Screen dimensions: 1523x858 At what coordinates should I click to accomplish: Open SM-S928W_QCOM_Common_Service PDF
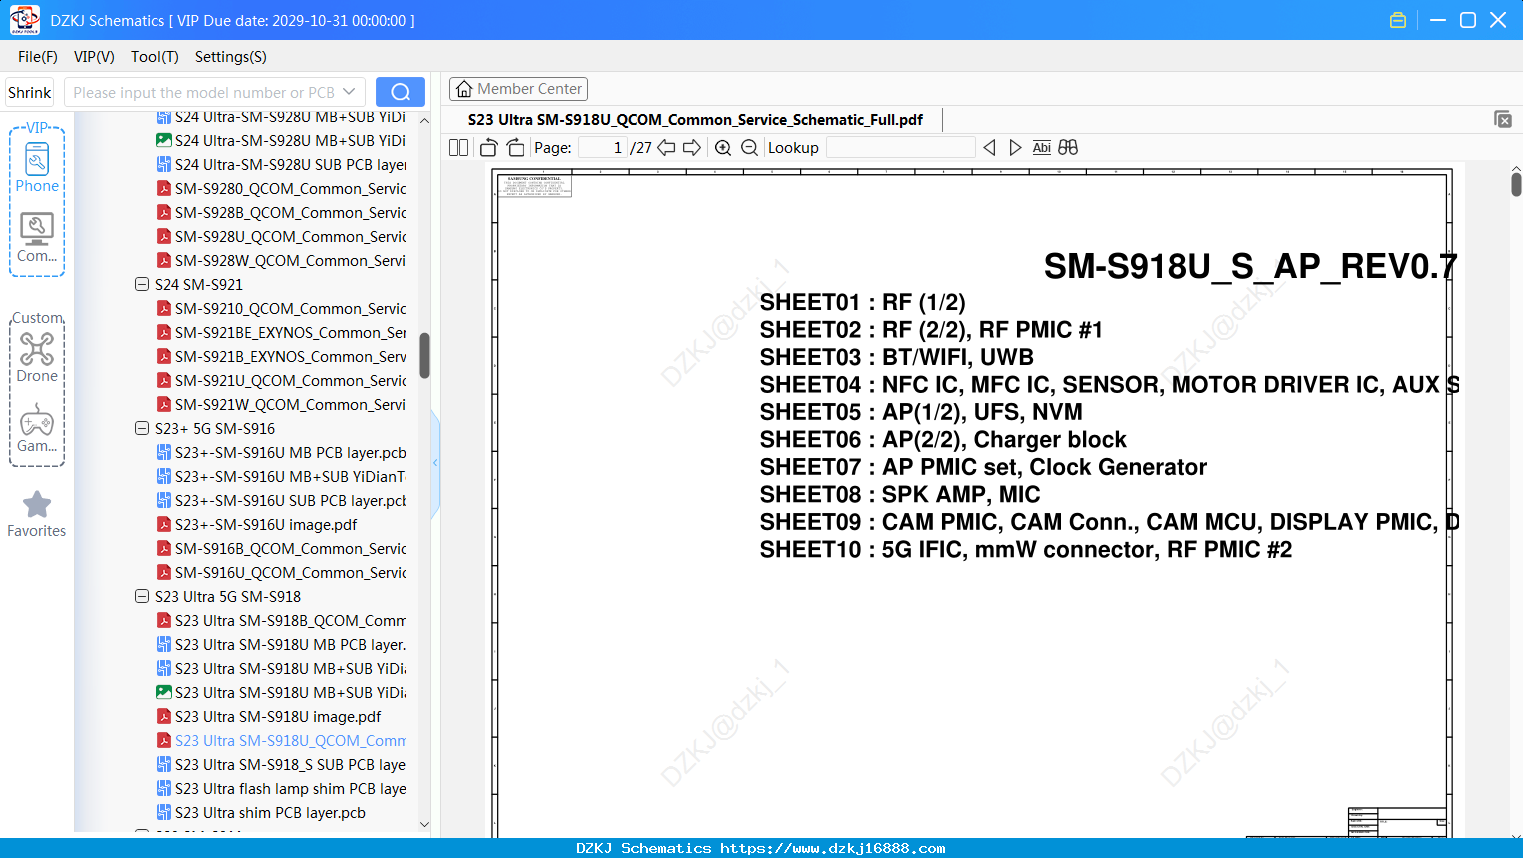[282, 260]
